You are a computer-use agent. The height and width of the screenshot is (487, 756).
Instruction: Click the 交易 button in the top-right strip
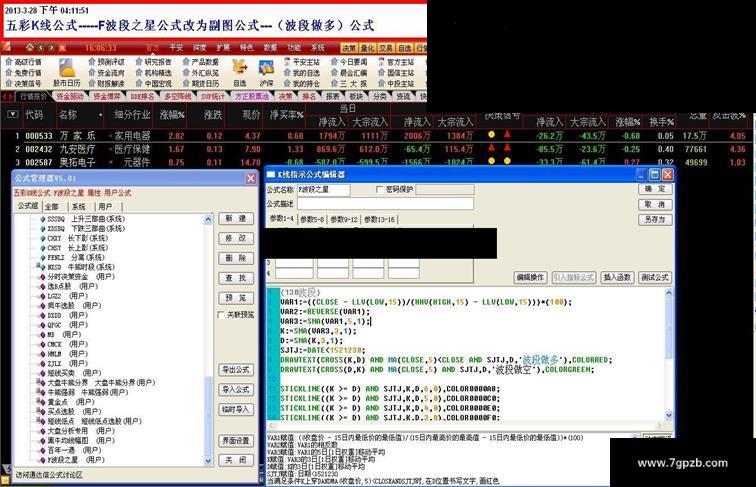[x=385, y=48]
